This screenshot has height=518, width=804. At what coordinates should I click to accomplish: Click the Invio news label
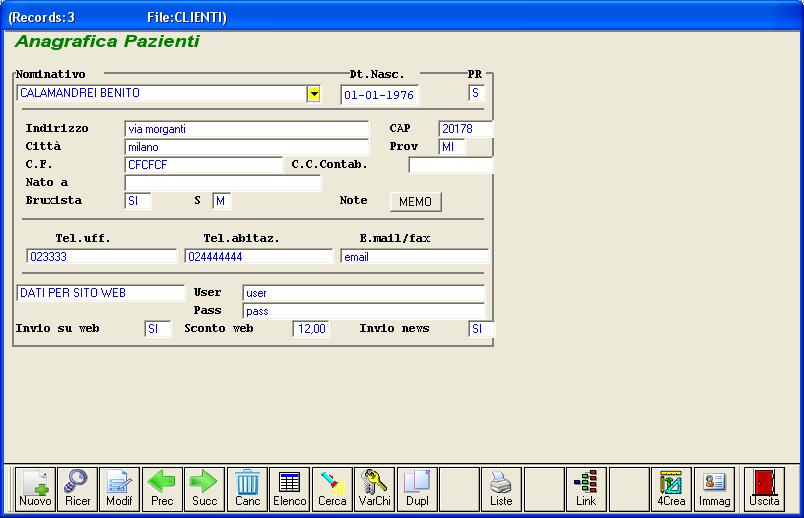pos(394,328)
